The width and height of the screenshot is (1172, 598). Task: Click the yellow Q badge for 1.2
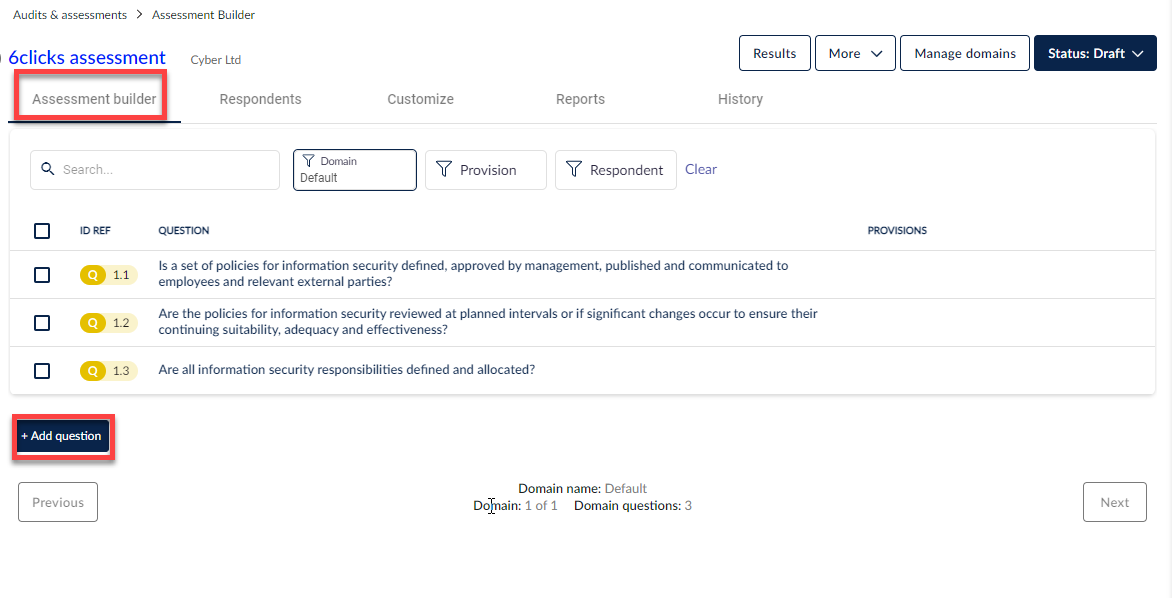[93, 323]
